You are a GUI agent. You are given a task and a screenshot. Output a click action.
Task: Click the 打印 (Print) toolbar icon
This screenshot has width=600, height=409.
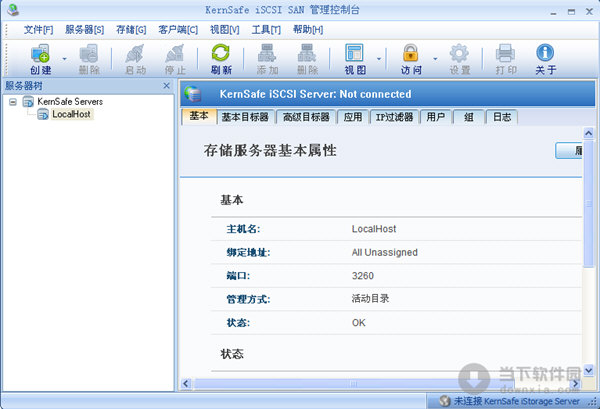point(505,59)
